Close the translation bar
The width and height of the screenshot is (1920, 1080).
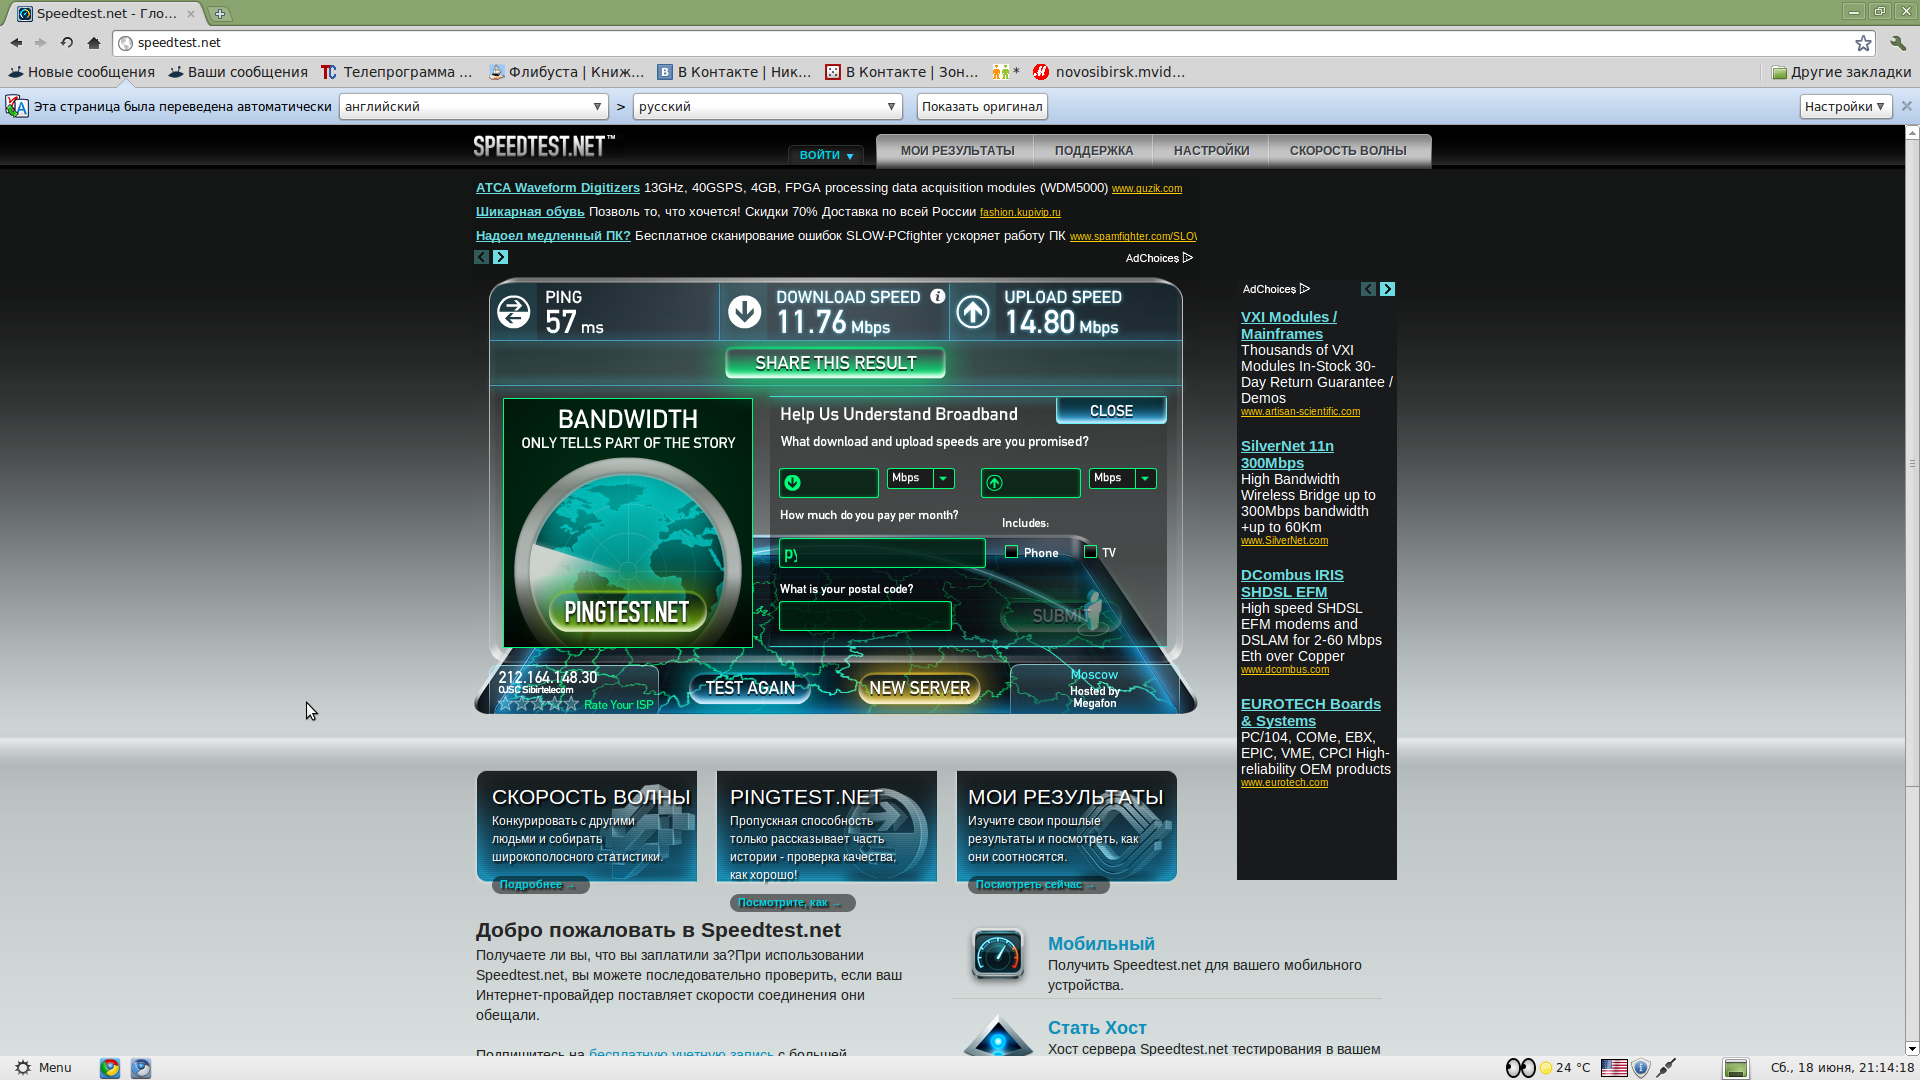click(1906, 106)
